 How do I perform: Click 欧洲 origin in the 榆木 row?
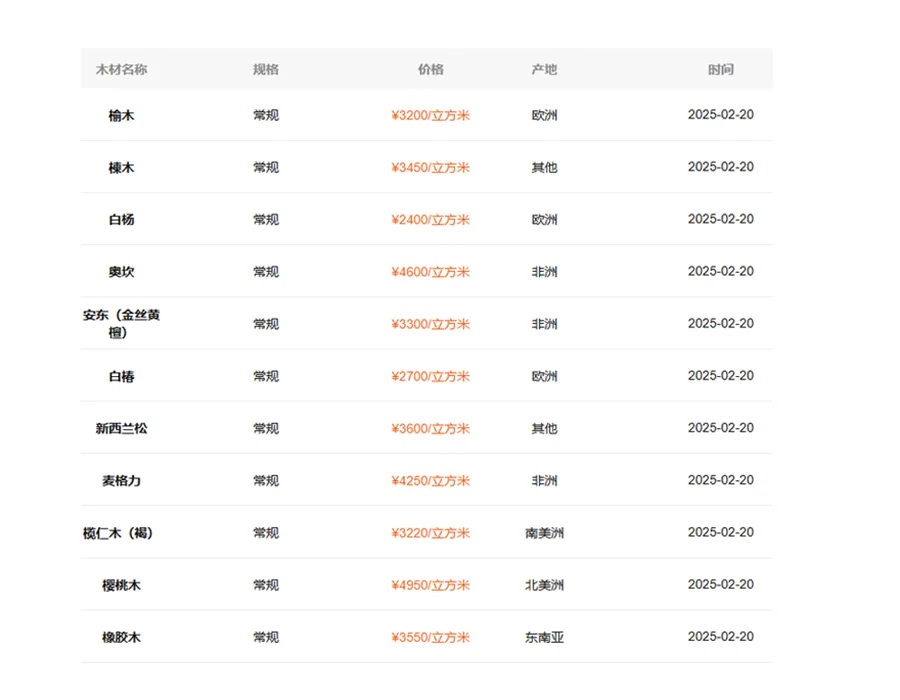tap(544, 115)
